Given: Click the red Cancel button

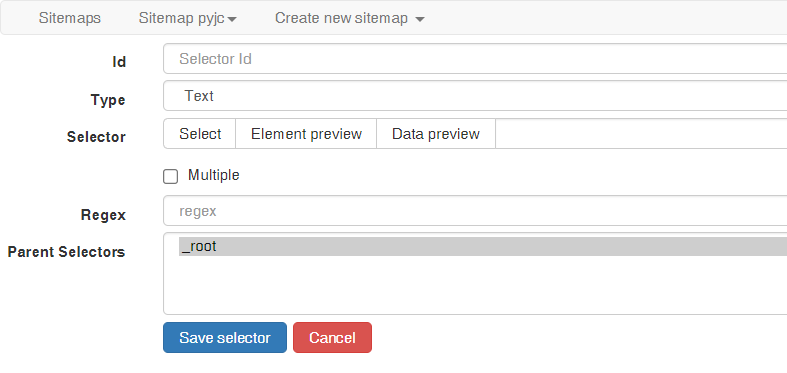Looking at the screenshot, I should (332, 337).
